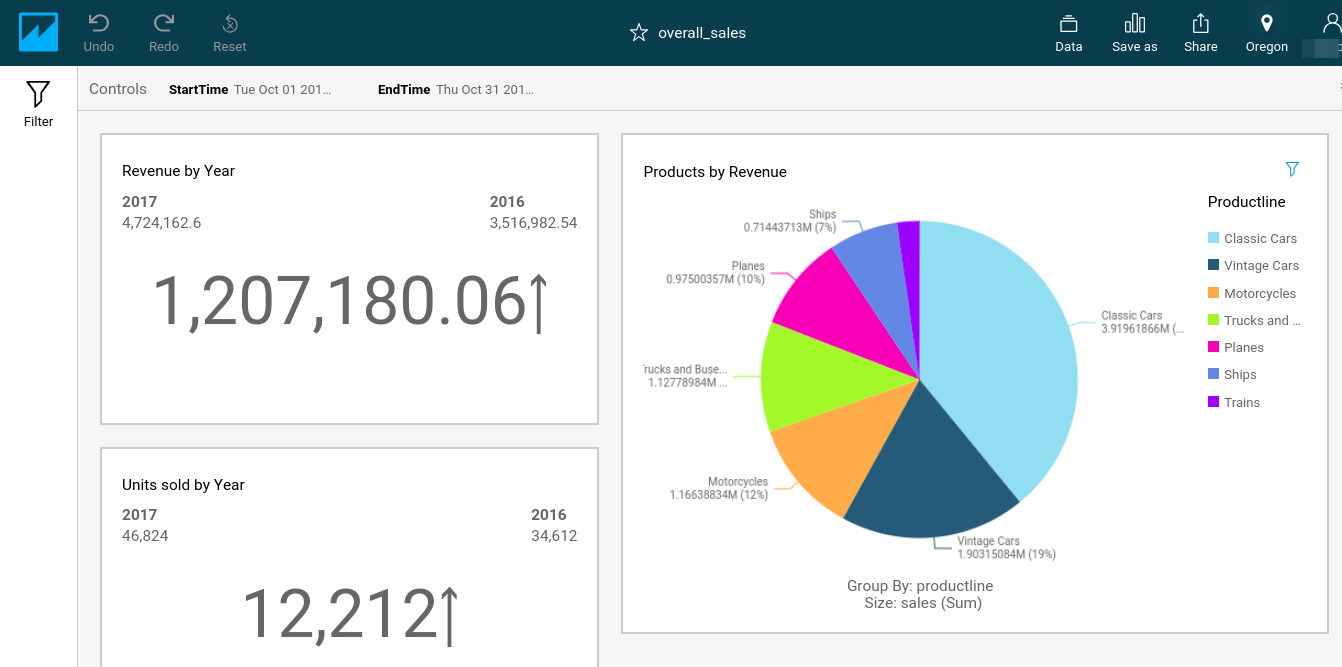Click the Save as button
The width and height of the screenshot is (1342, 667).
pos(1134,32)
